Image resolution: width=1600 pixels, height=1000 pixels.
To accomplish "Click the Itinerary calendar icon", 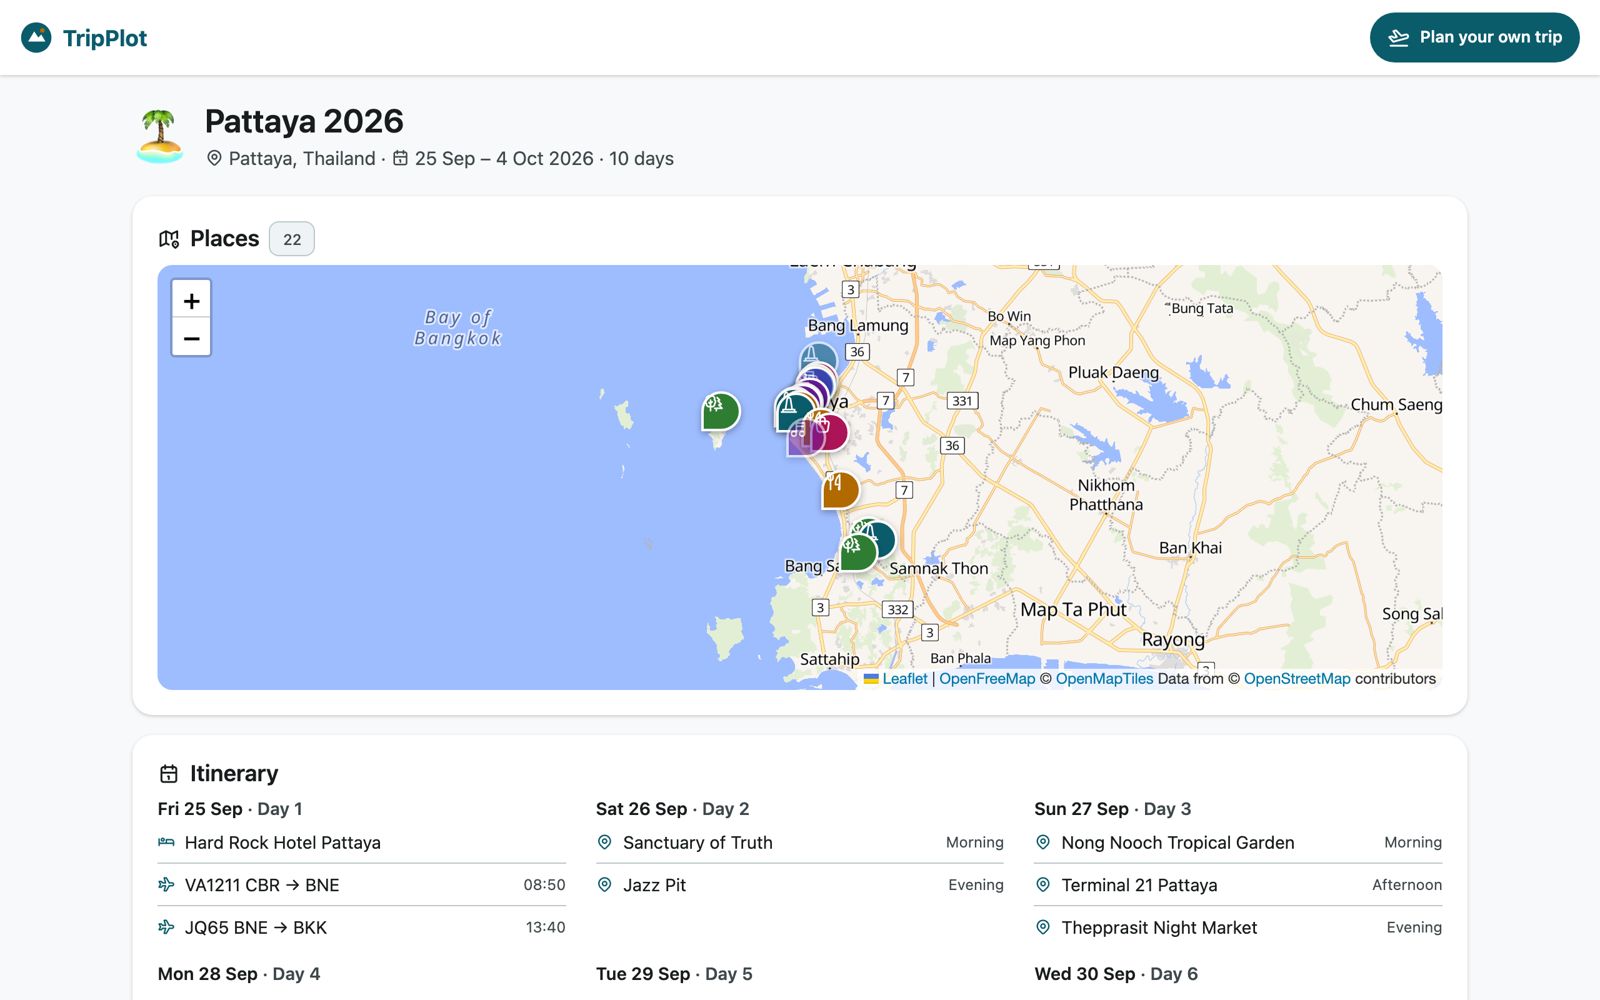I will coord(169,774).
